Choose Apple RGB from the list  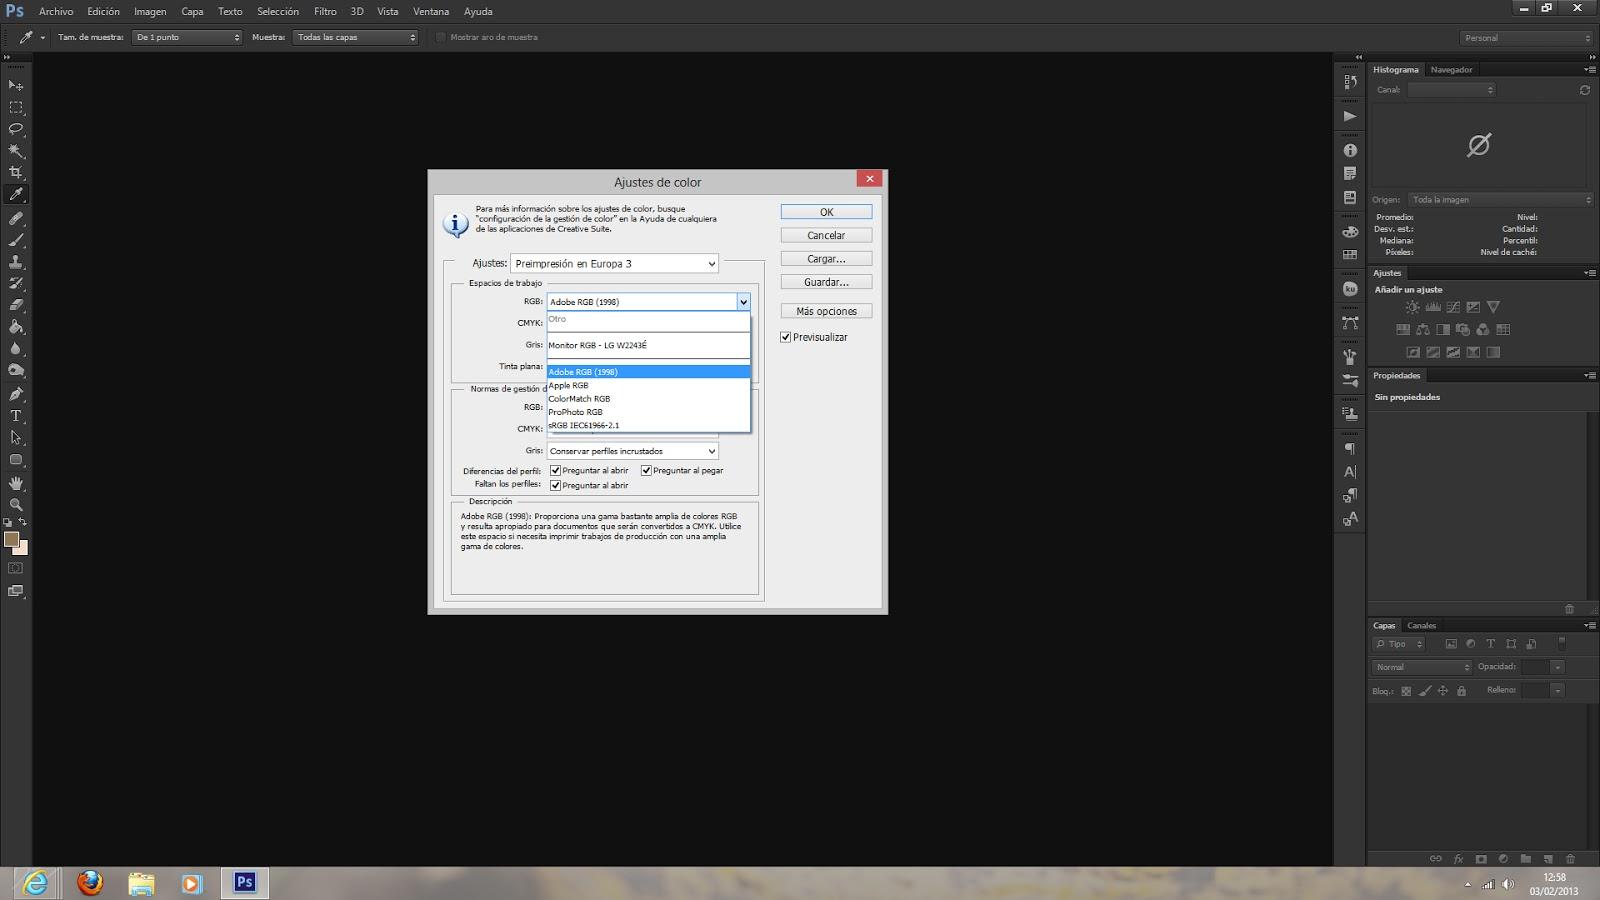coord(648,385)
